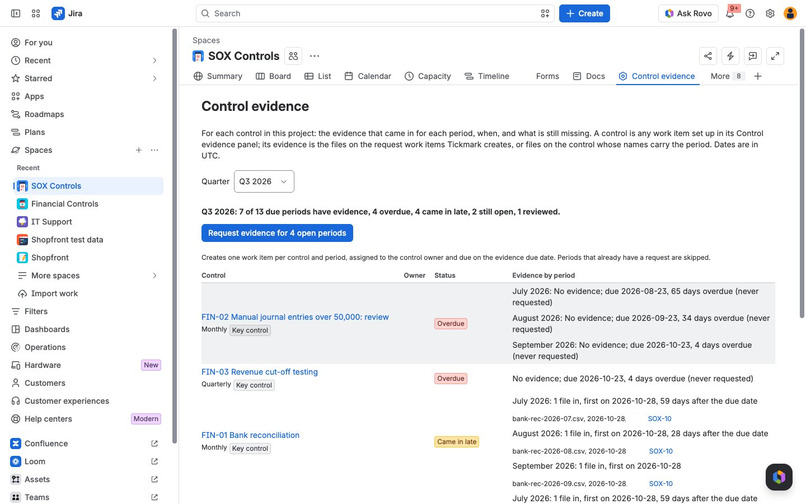Click the Create button

point(584,13)
